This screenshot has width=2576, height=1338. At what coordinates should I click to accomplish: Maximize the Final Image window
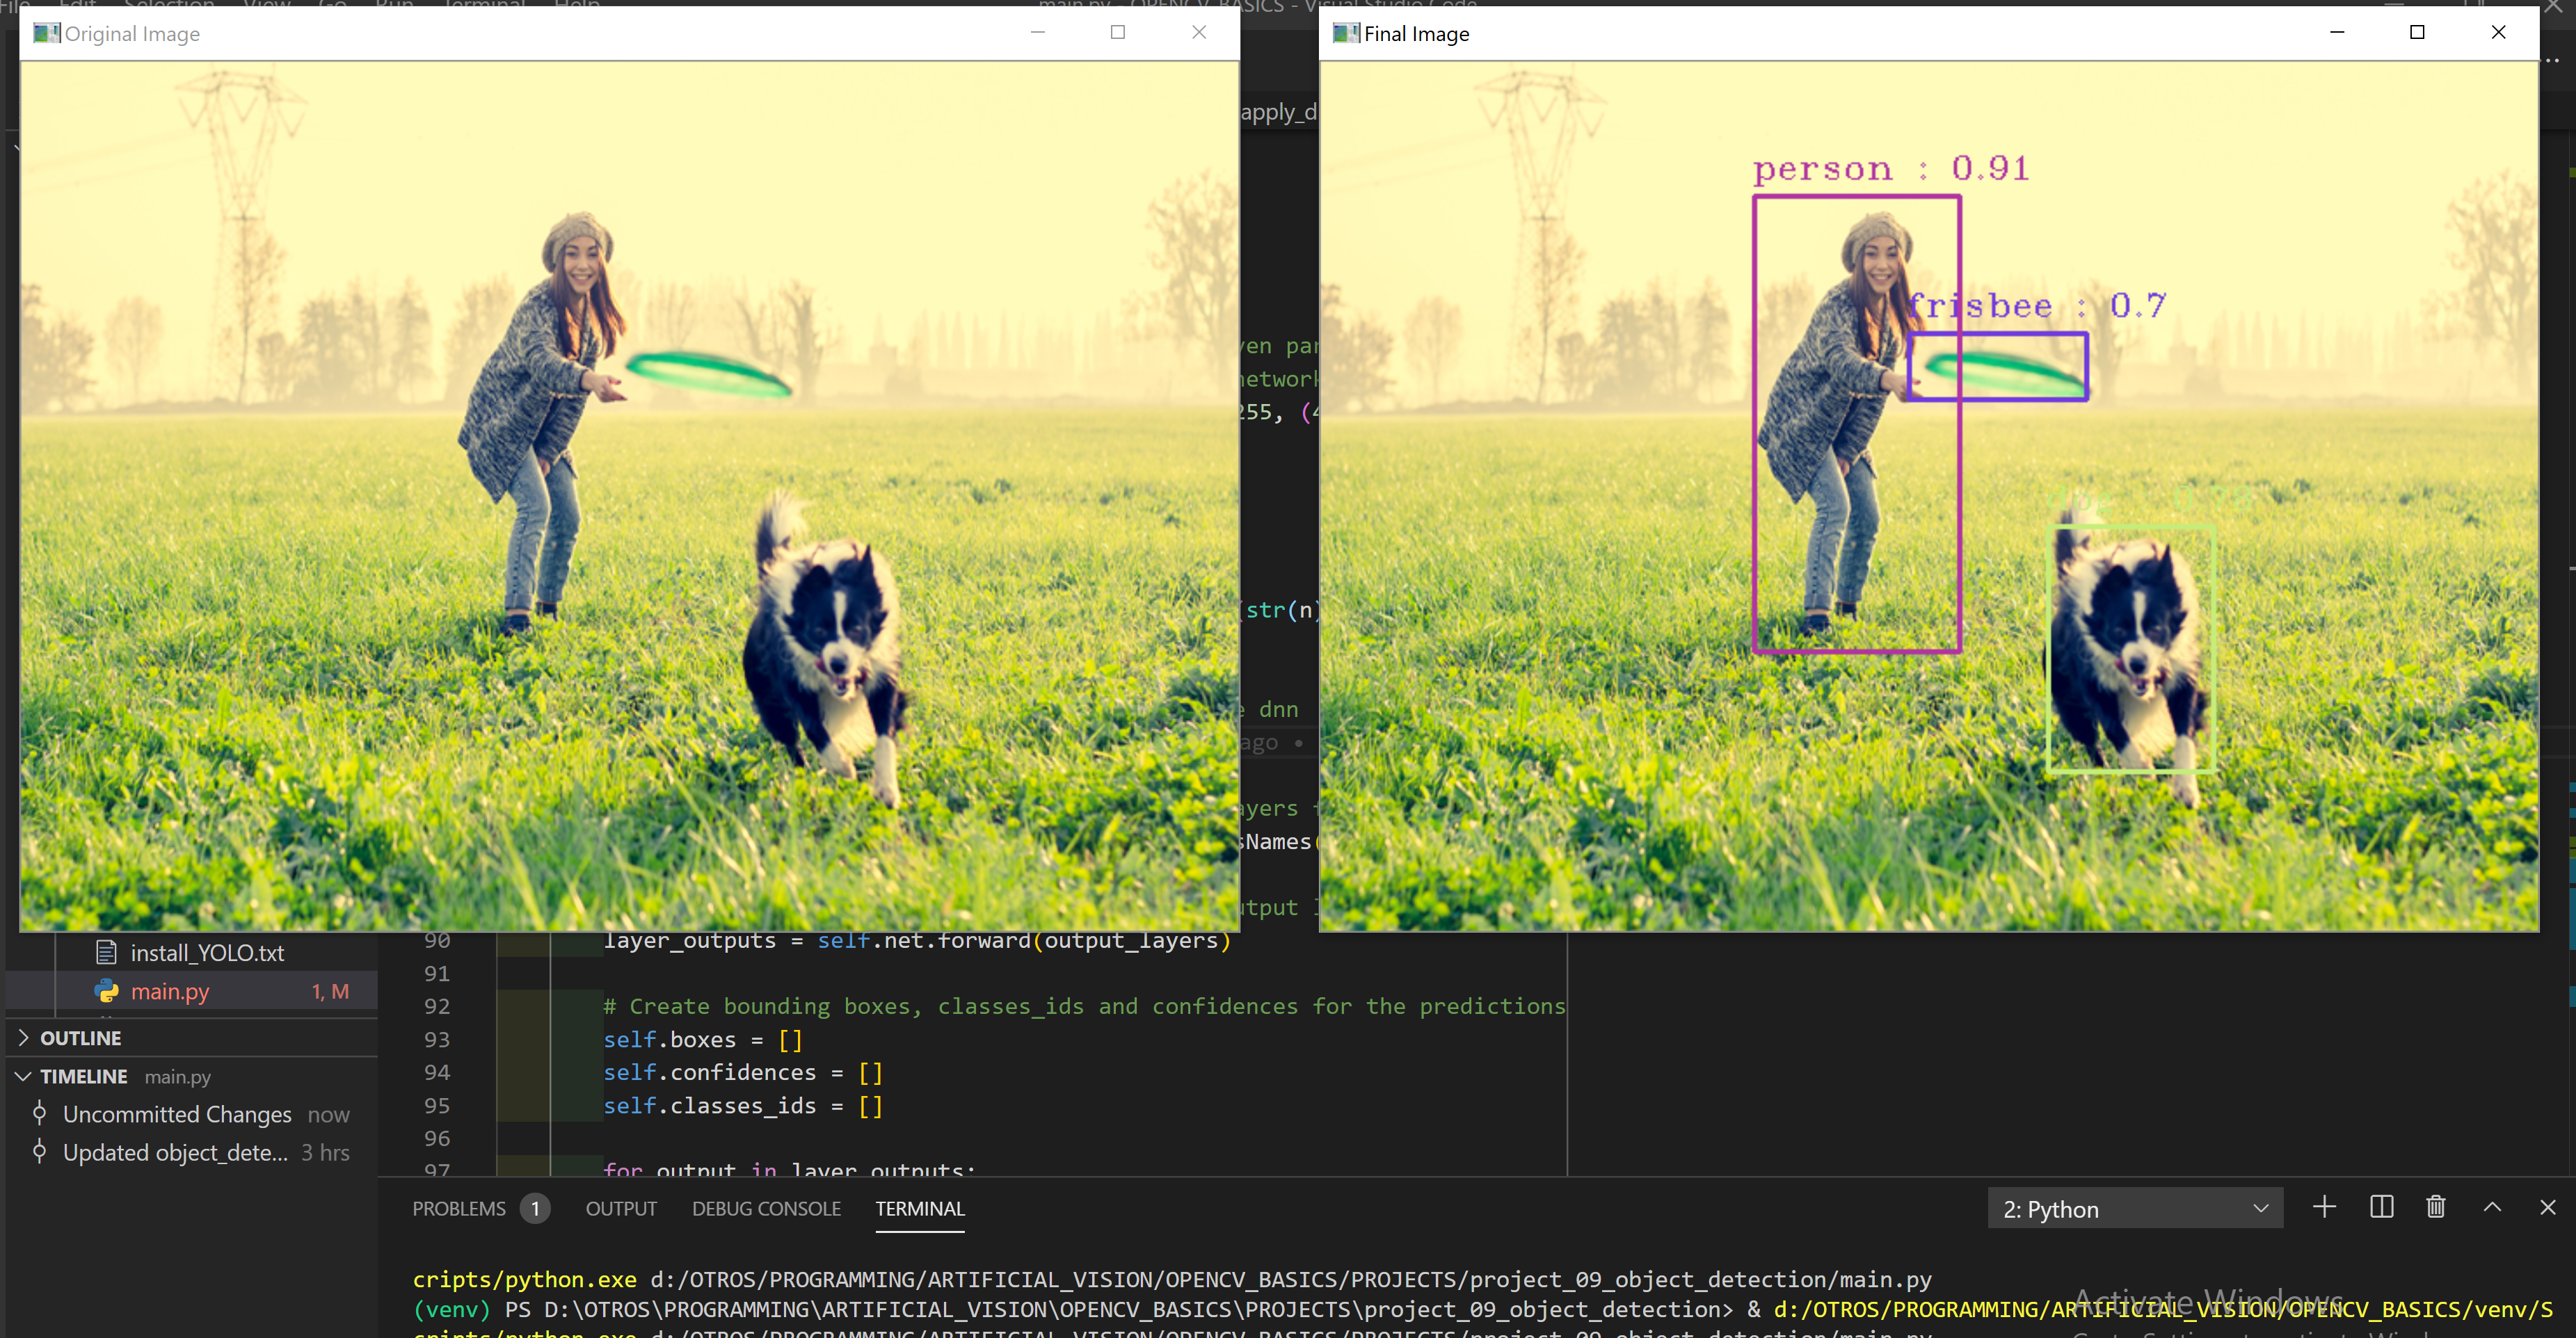click(x=2417, y=33)
